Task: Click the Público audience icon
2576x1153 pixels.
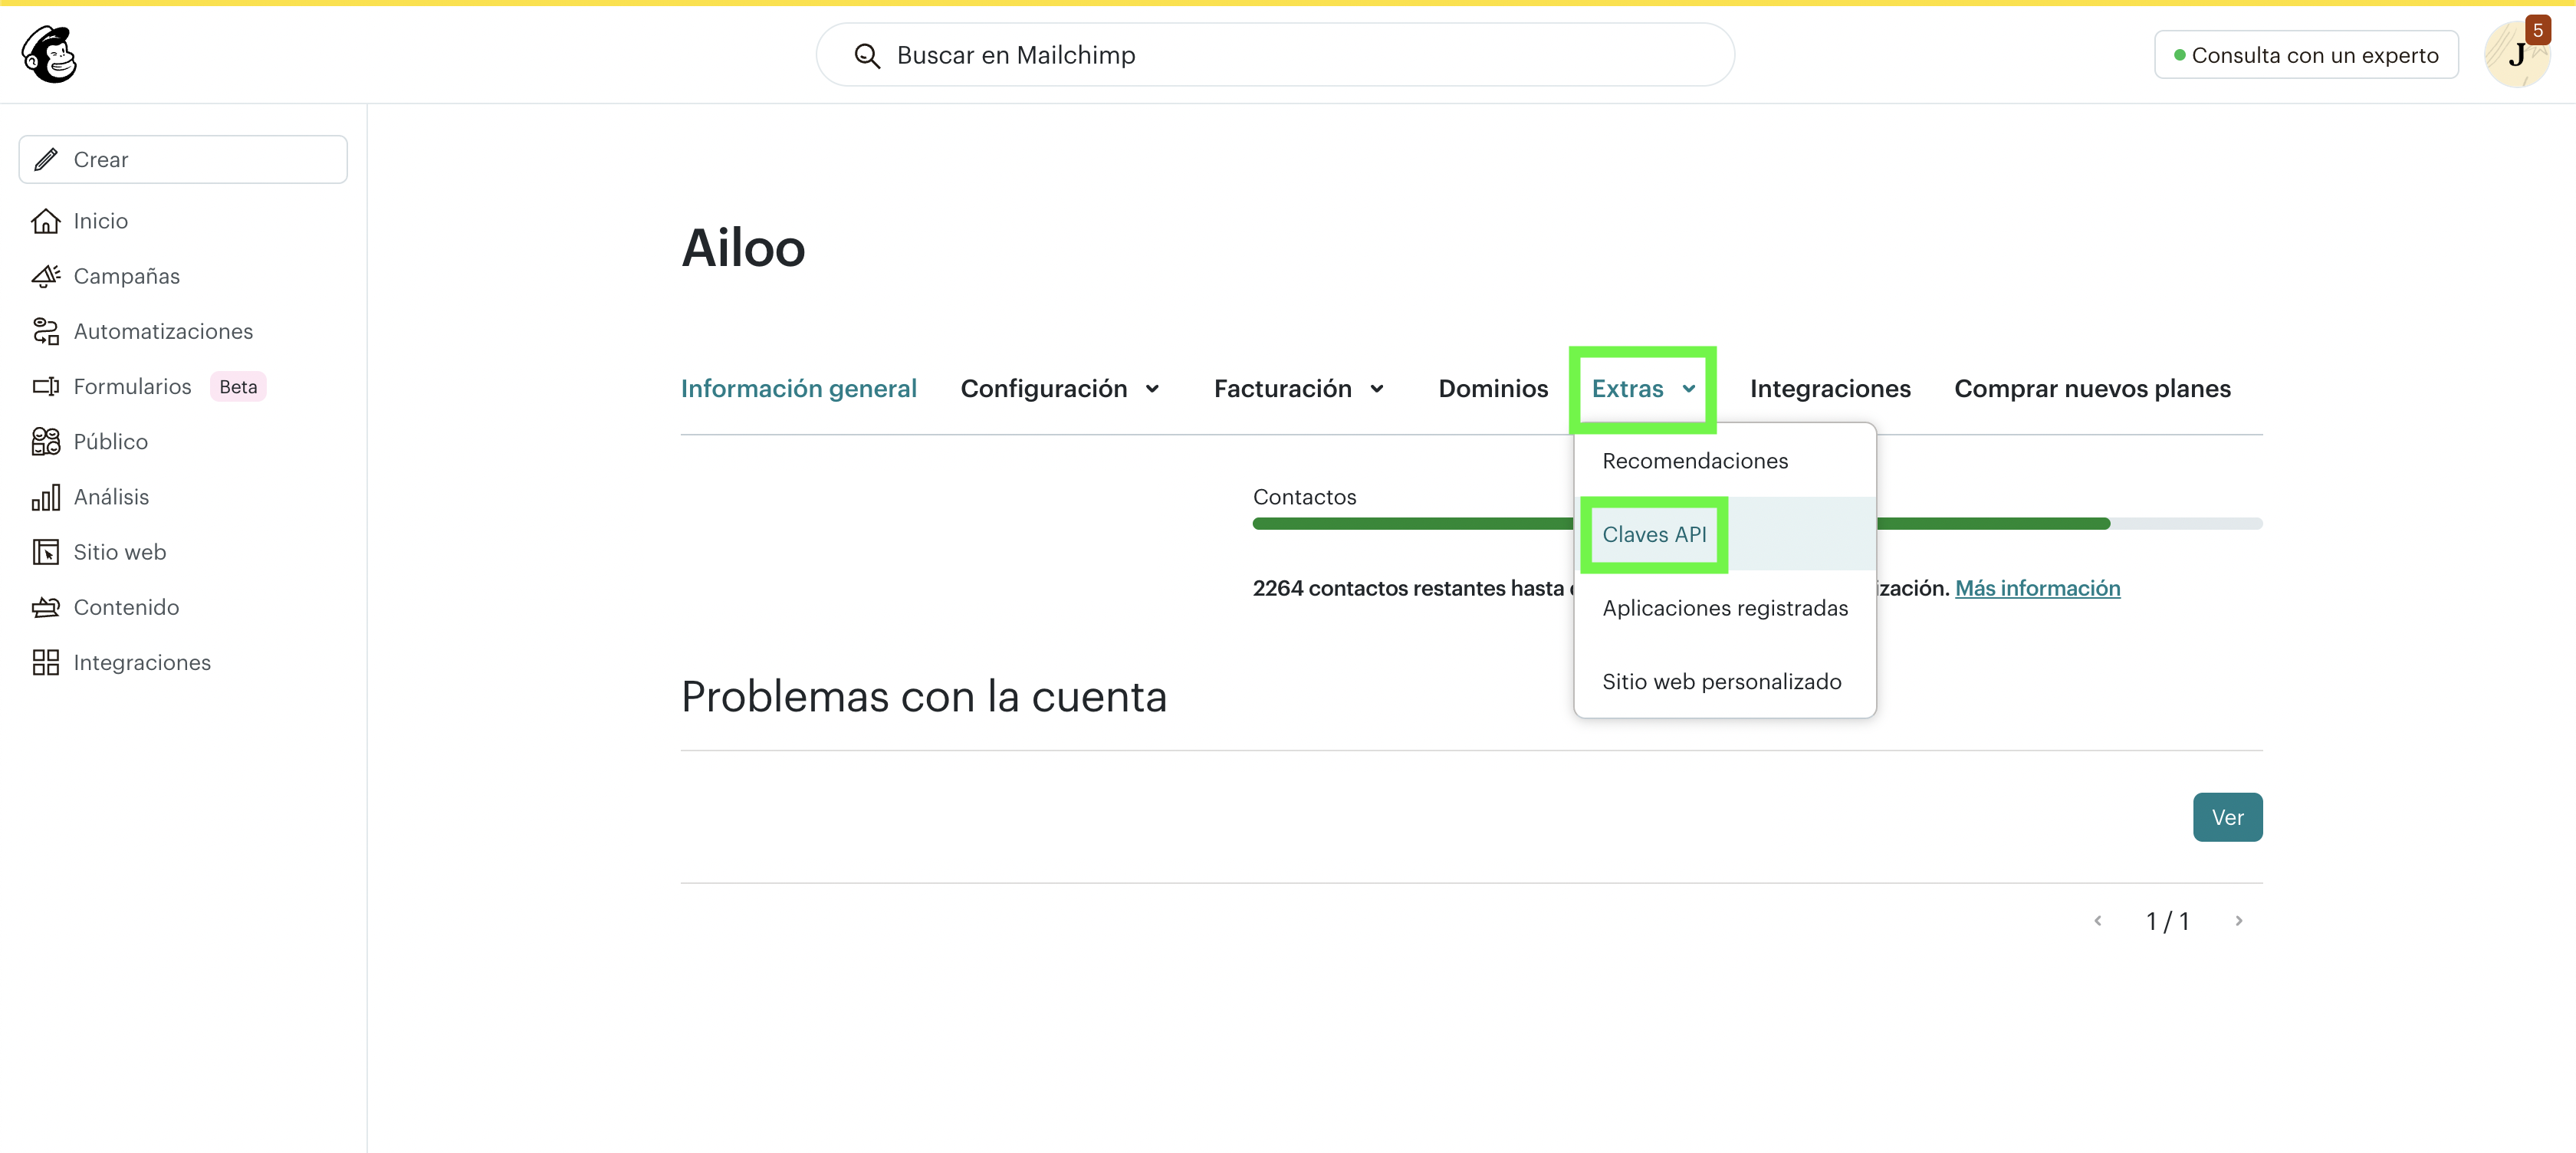Action: [x=46, y=441]
